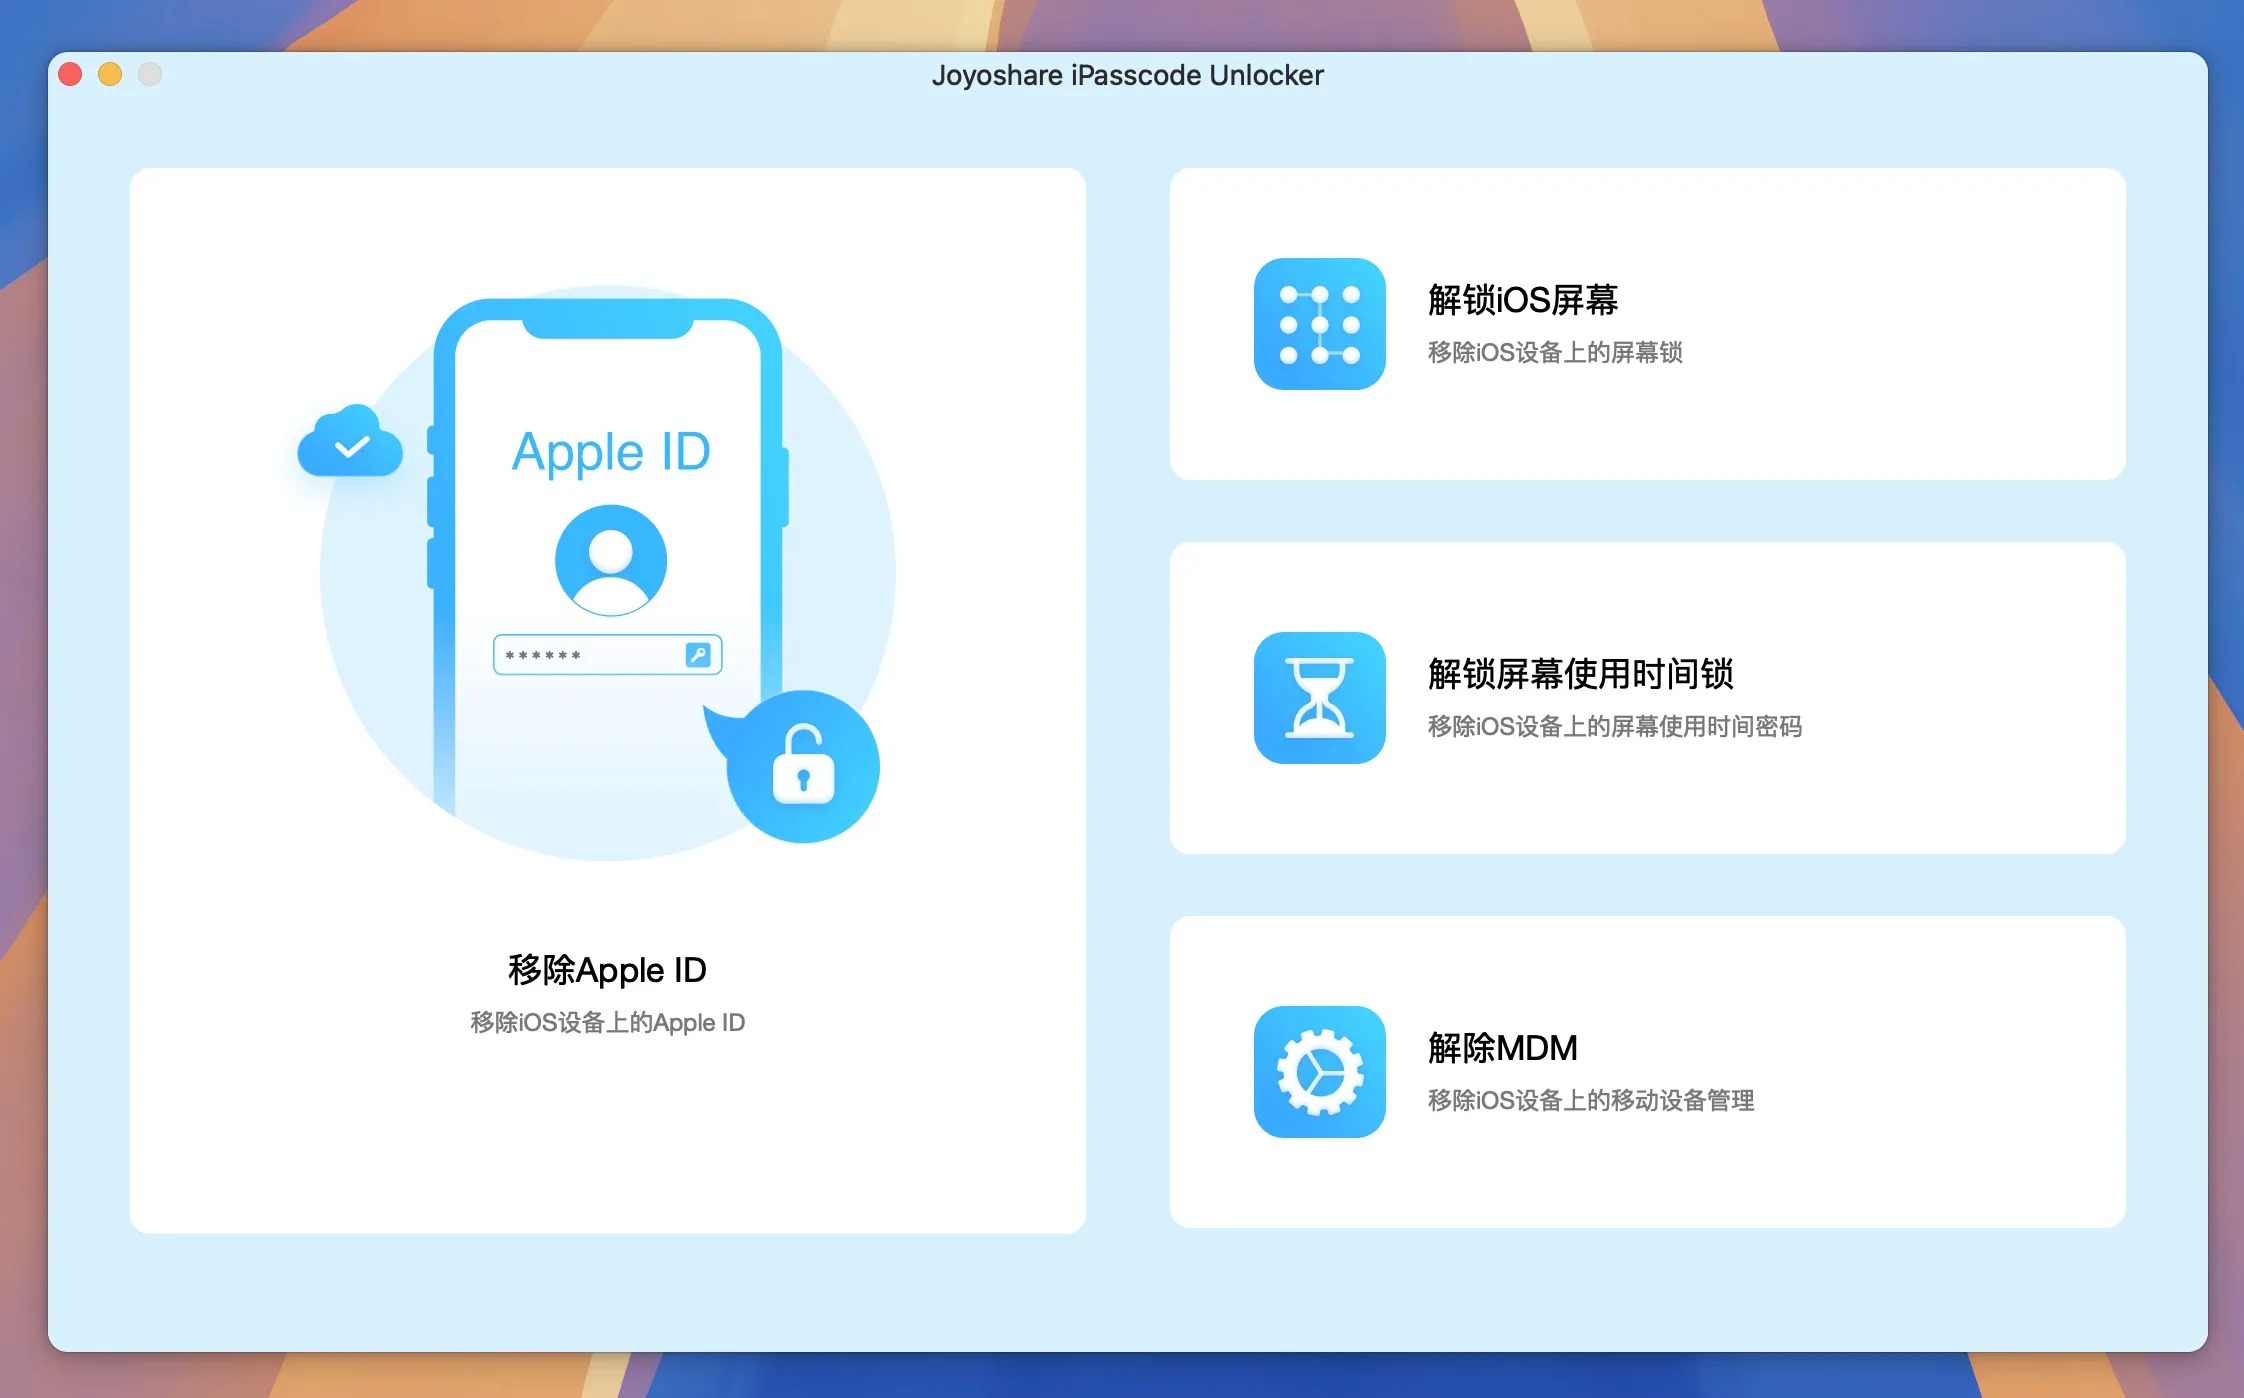Select the 解除MDM title
The image size is (2244, 1398).
click(x=1502, y=1048)
